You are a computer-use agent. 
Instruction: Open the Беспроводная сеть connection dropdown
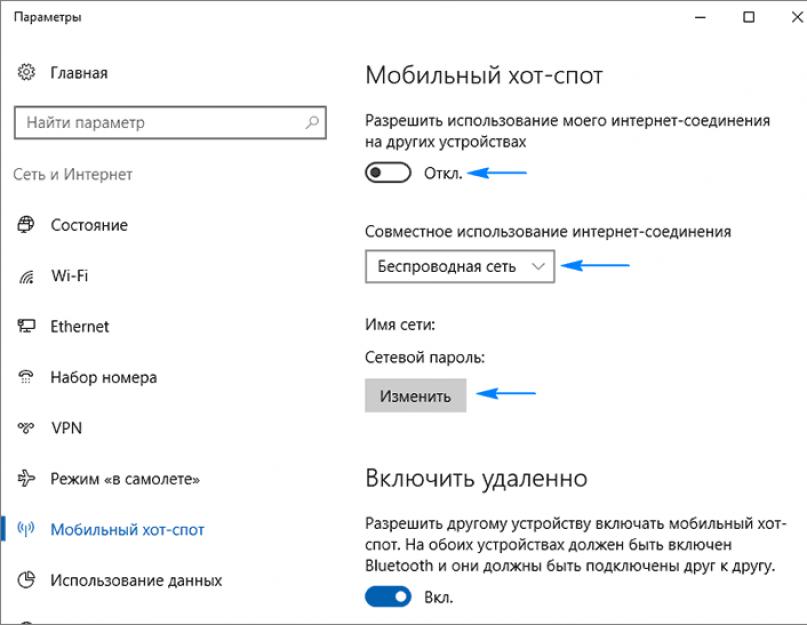pos(460,266)
